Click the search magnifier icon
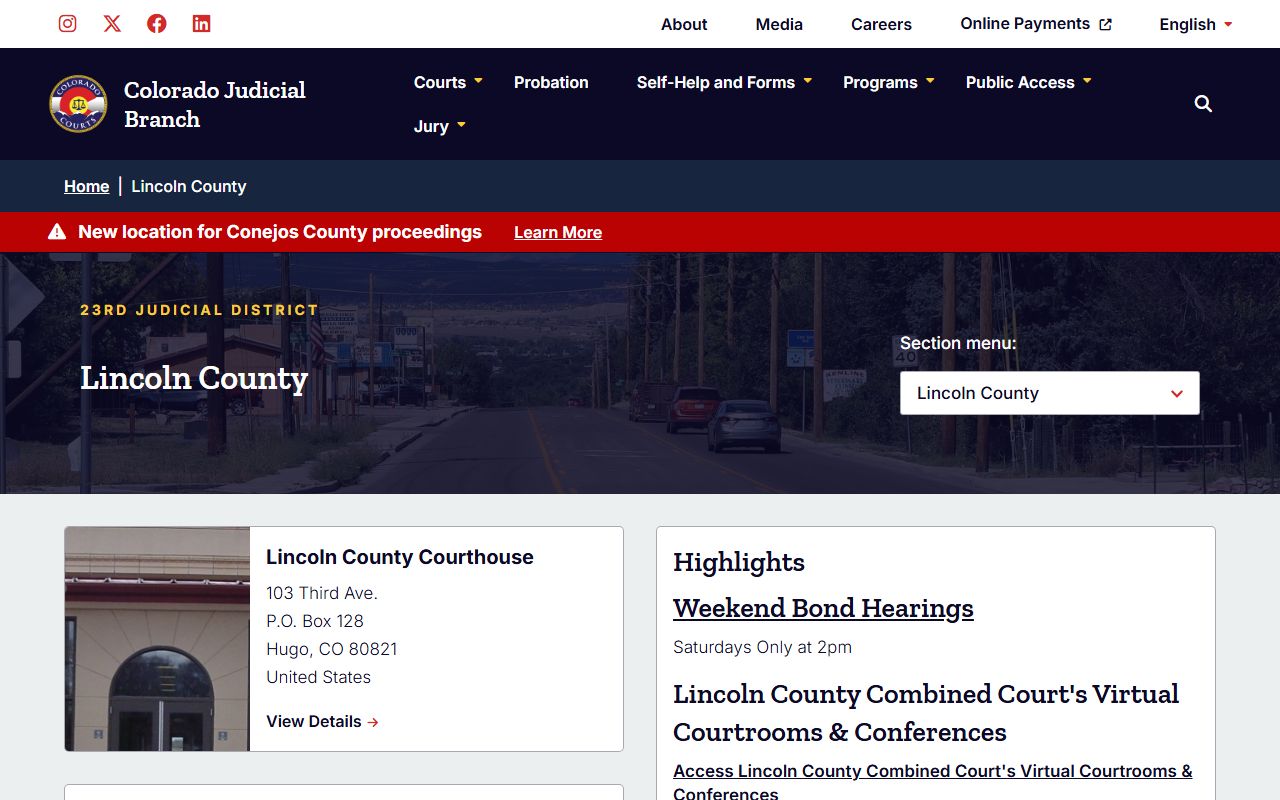 click(x=1203, y=104)
